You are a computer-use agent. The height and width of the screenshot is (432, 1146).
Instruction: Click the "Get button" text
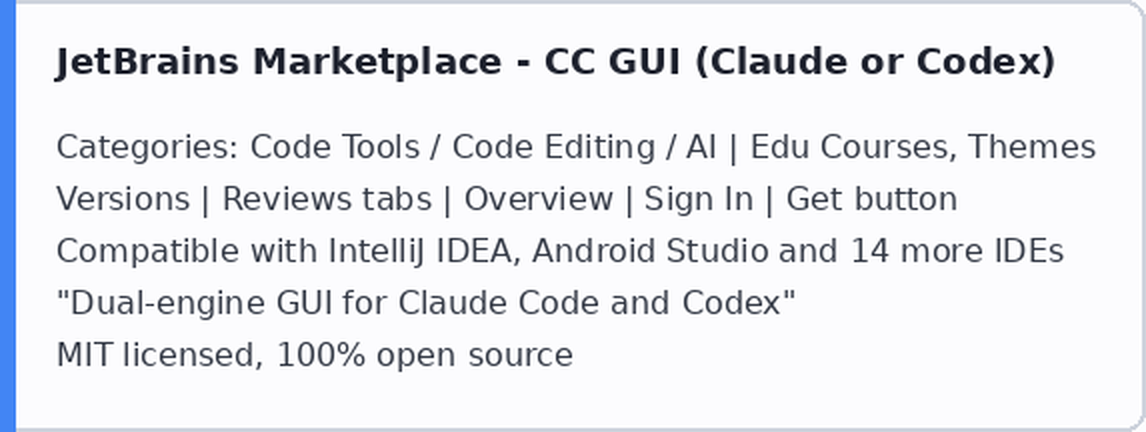pyautogui.click(x=871, y=200)
